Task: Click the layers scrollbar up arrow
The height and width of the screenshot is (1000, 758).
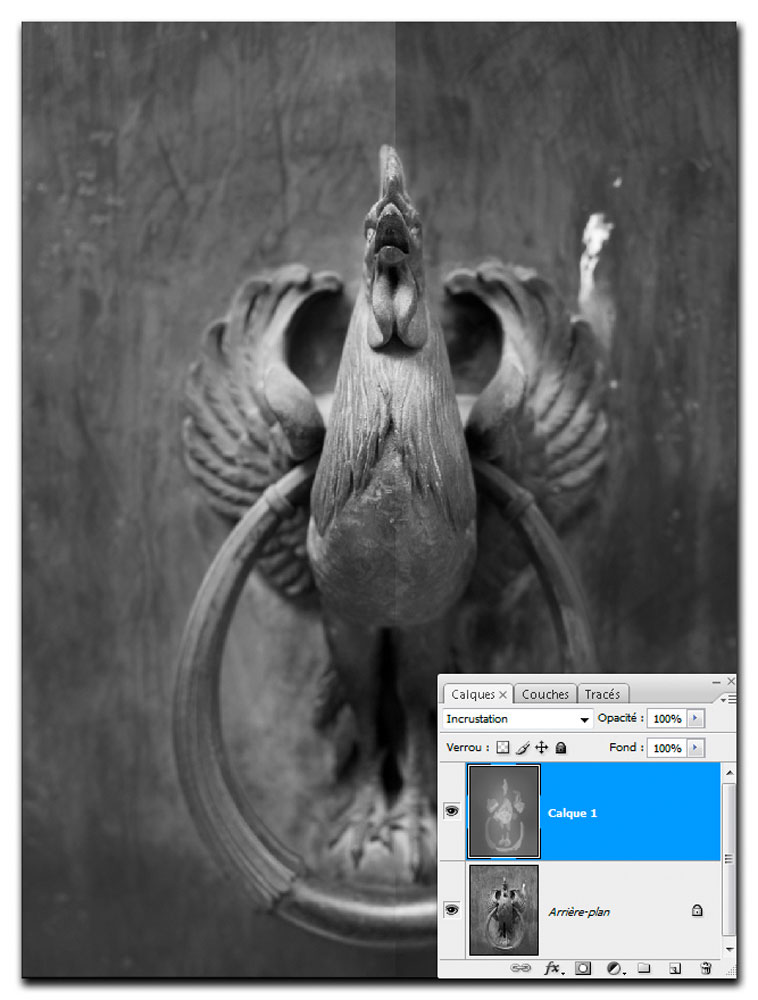Action: (729, 773)
